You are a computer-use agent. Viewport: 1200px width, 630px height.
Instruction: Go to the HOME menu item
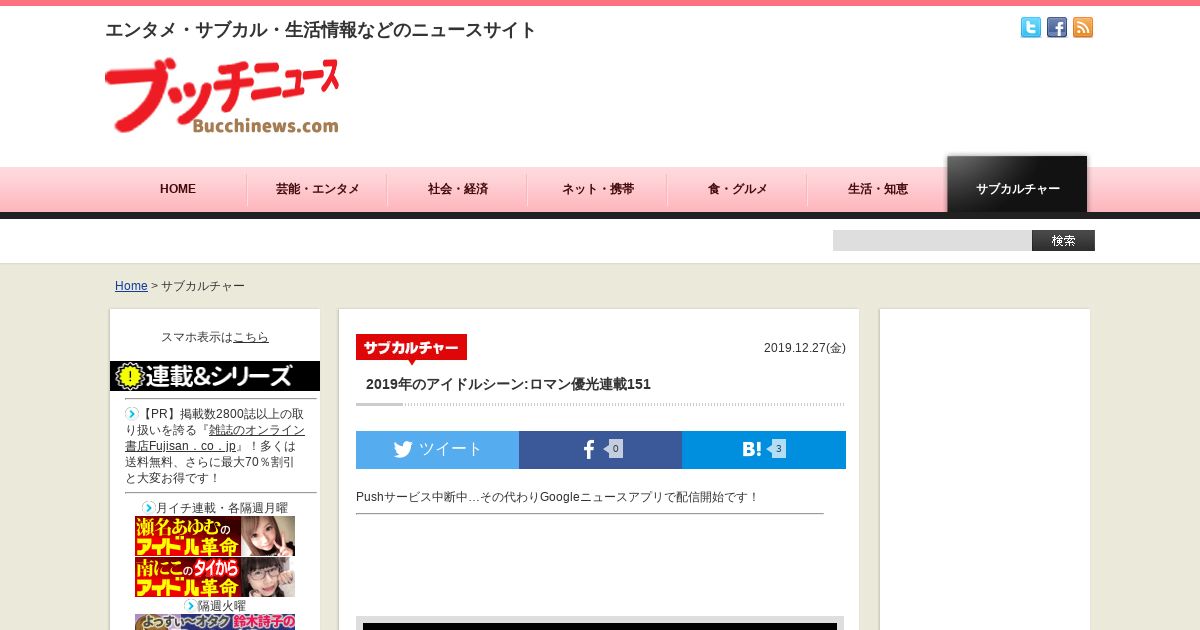click(x=178, y=189)
